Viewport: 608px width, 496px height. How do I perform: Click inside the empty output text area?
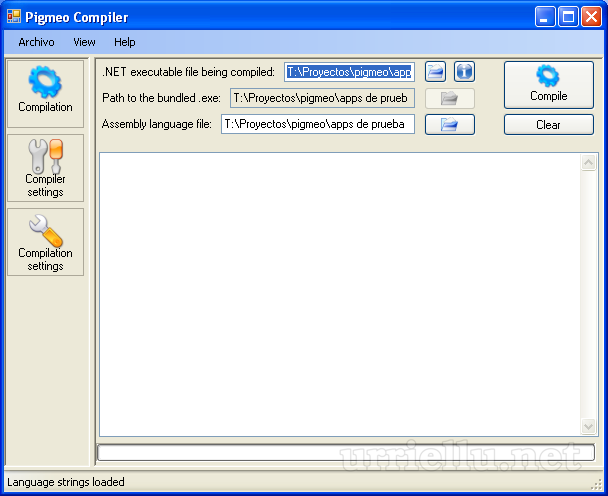coord(340,295)
